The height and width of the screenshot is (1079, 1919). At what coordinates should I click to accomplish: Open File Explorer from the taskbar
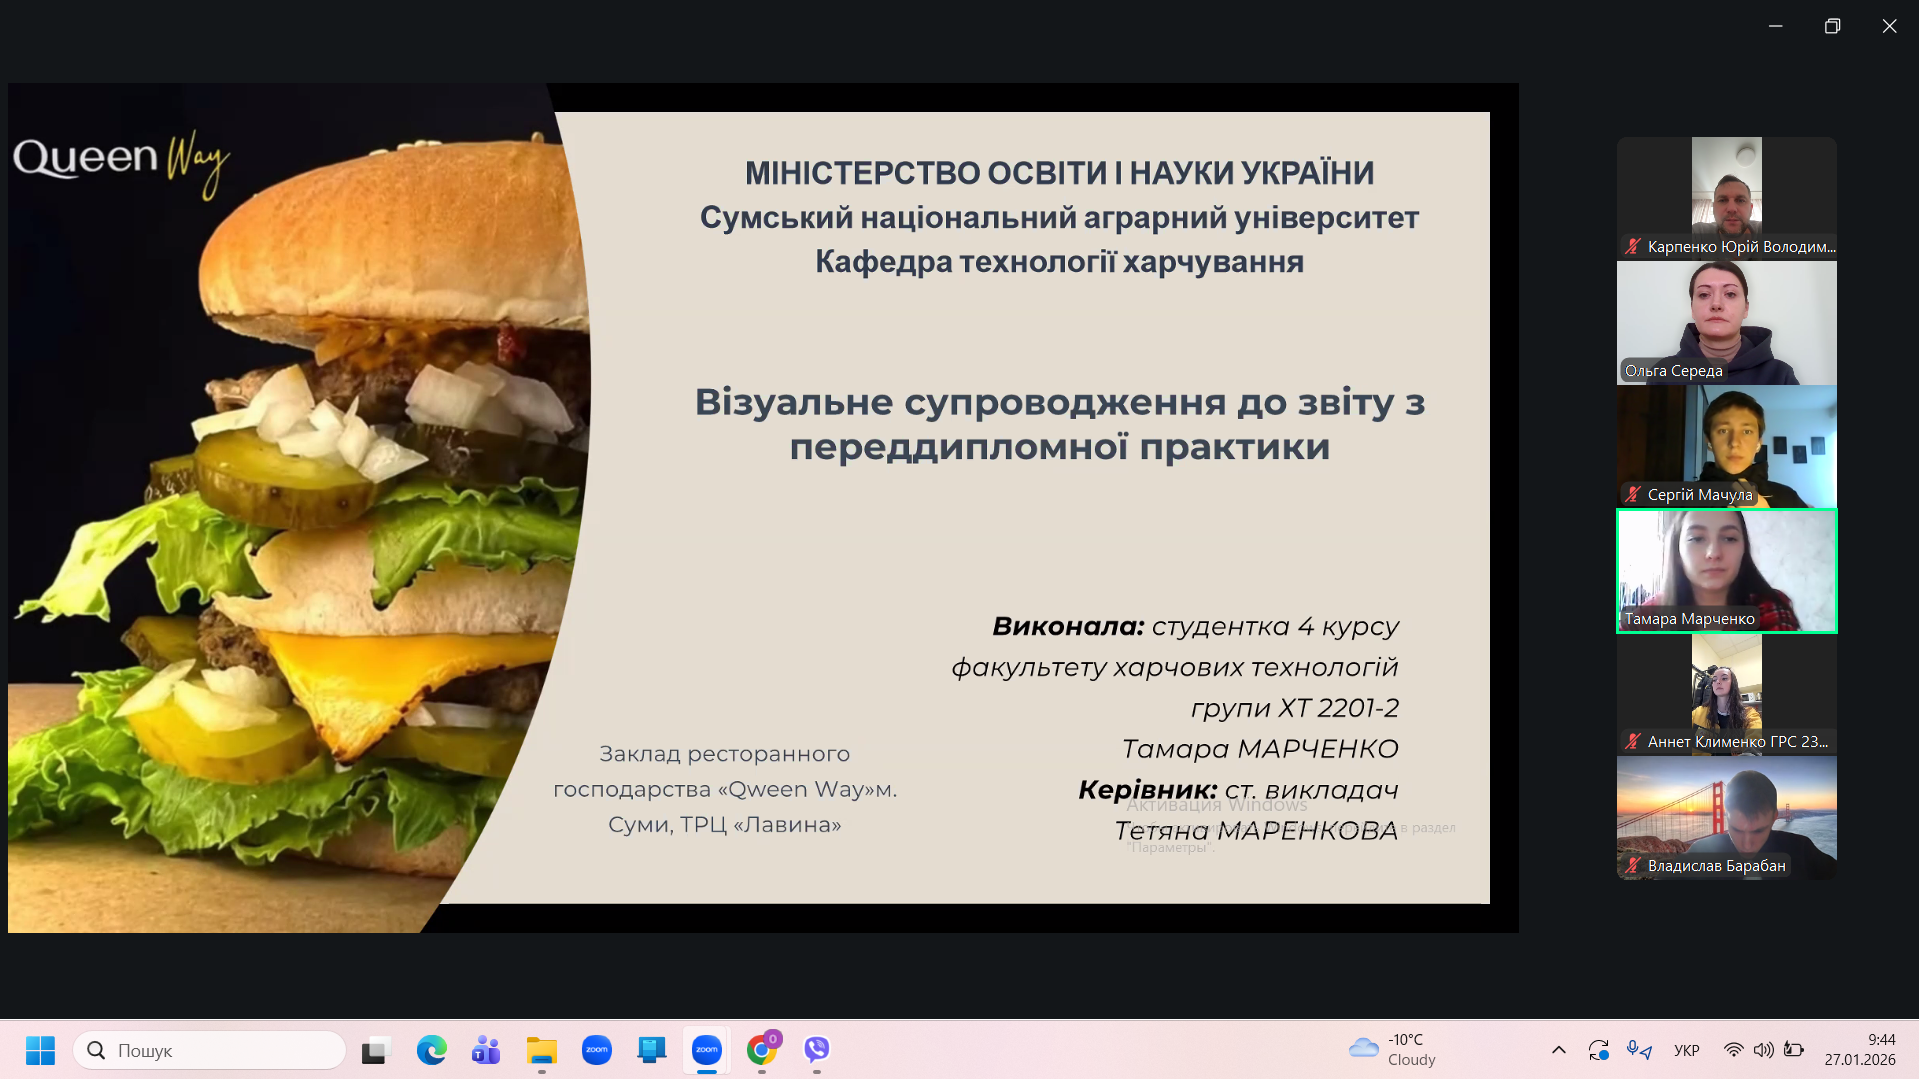(541, 1050)
